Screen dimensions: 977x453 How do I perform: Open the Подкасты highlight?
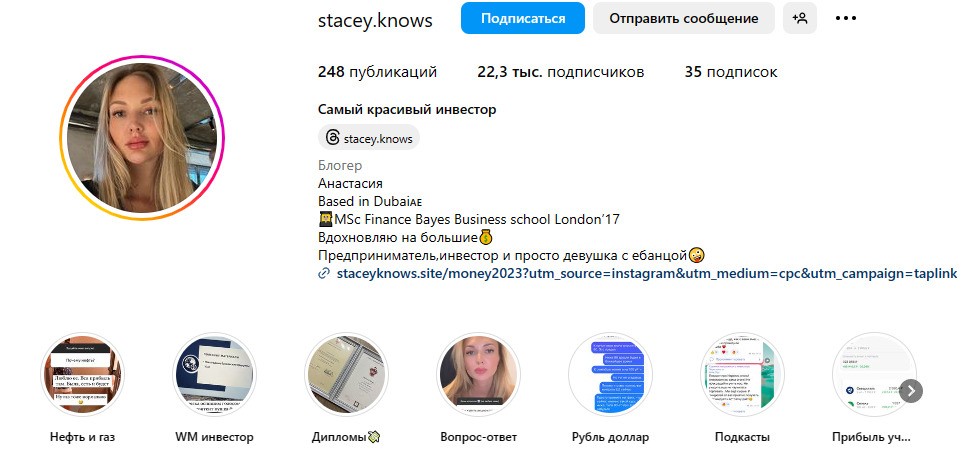[x=742, y=374]
